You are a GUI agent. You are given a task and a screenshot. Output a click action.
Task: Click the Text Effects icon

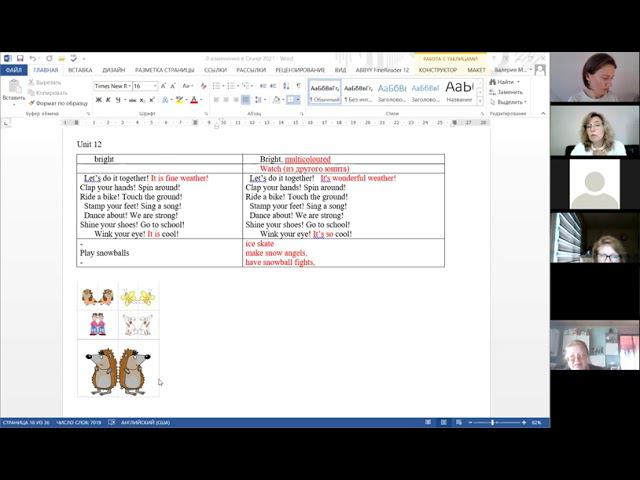(x=165, y=100)
